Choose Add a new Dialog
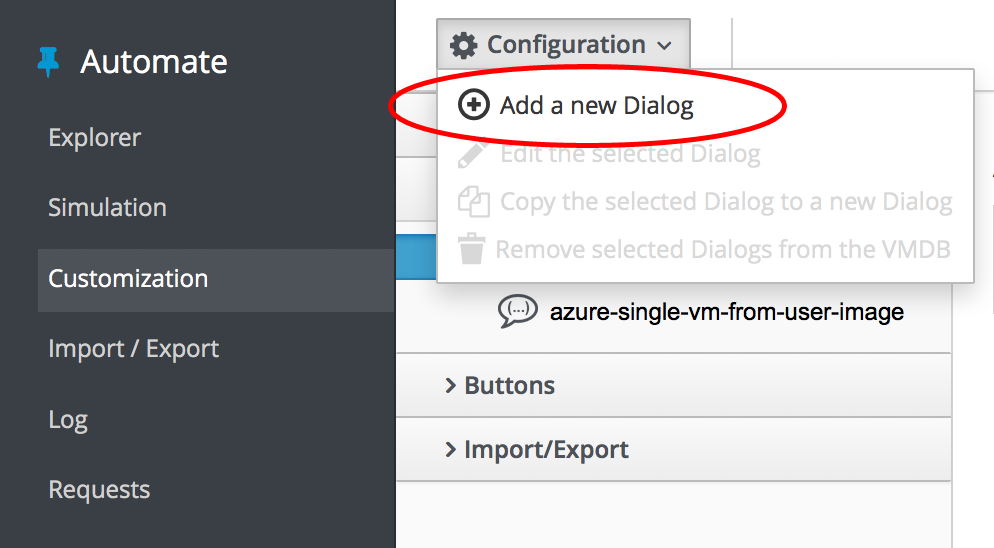The image size is (994, 548). click(x=596, y=105)
